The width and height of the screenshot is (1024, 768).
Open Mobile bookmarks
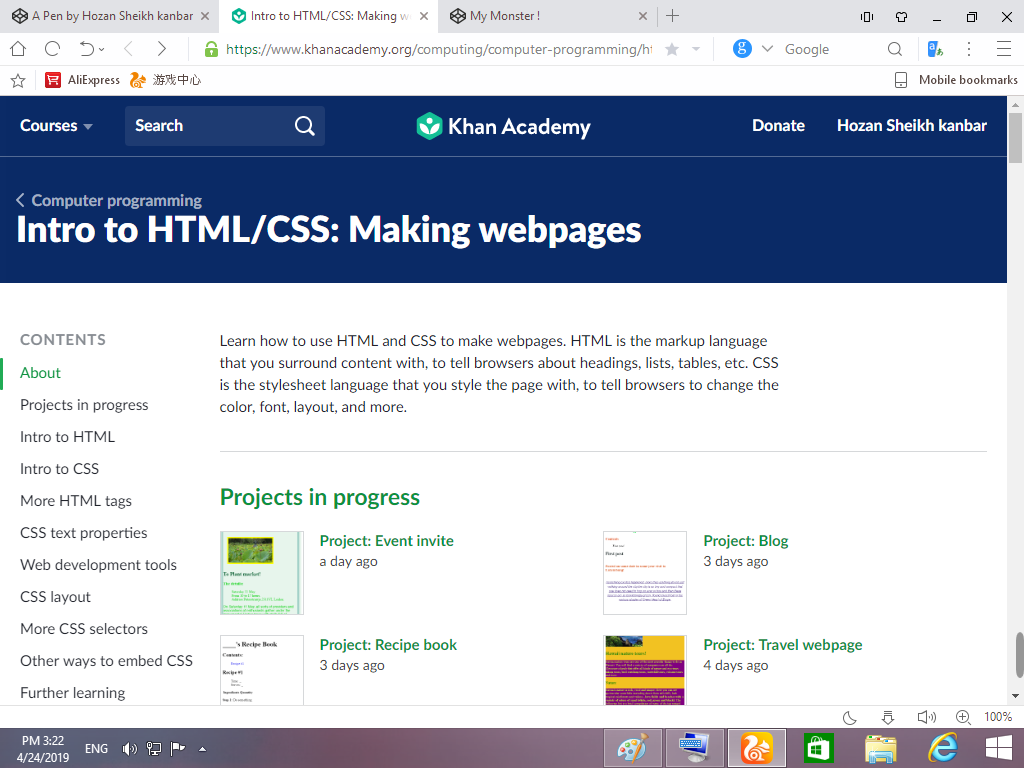click(x=955, y=80)
